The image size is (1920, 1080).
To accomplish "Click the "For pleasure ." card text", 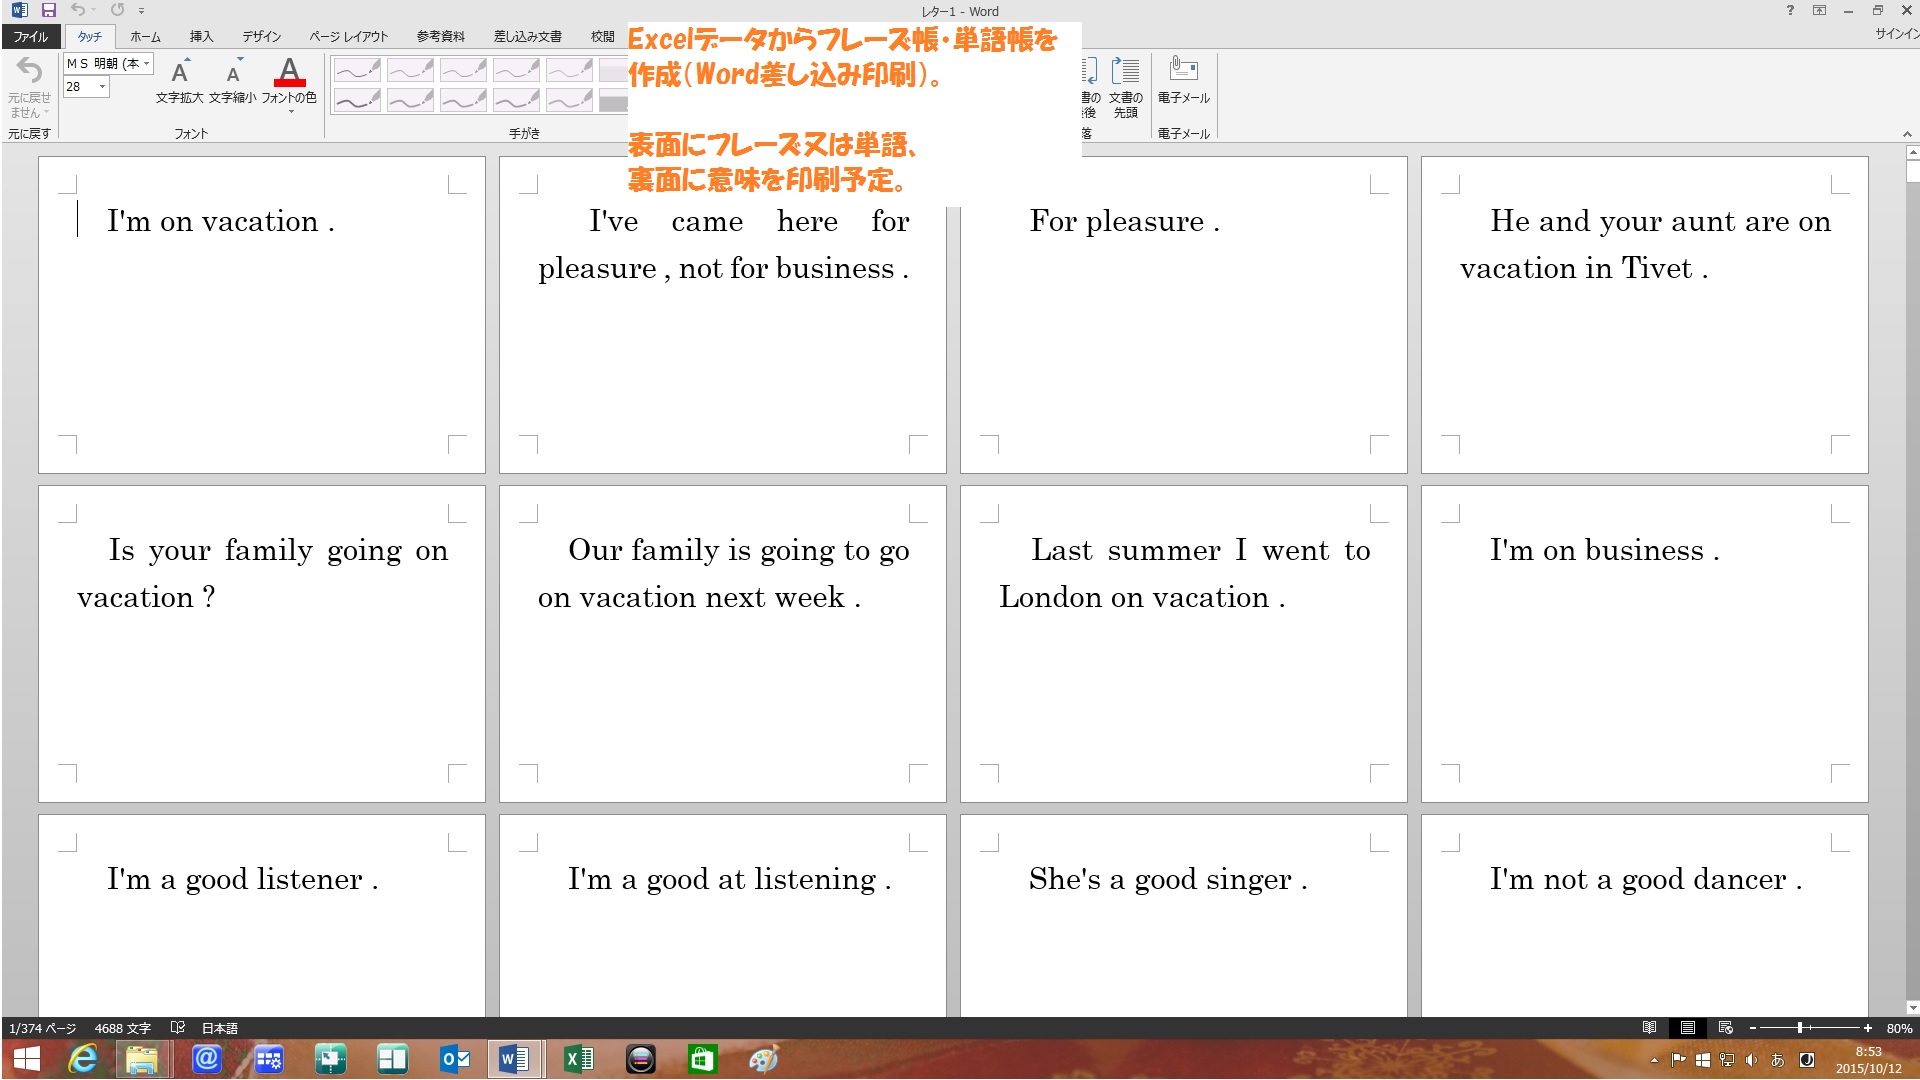I will (x=1124, y=221).
